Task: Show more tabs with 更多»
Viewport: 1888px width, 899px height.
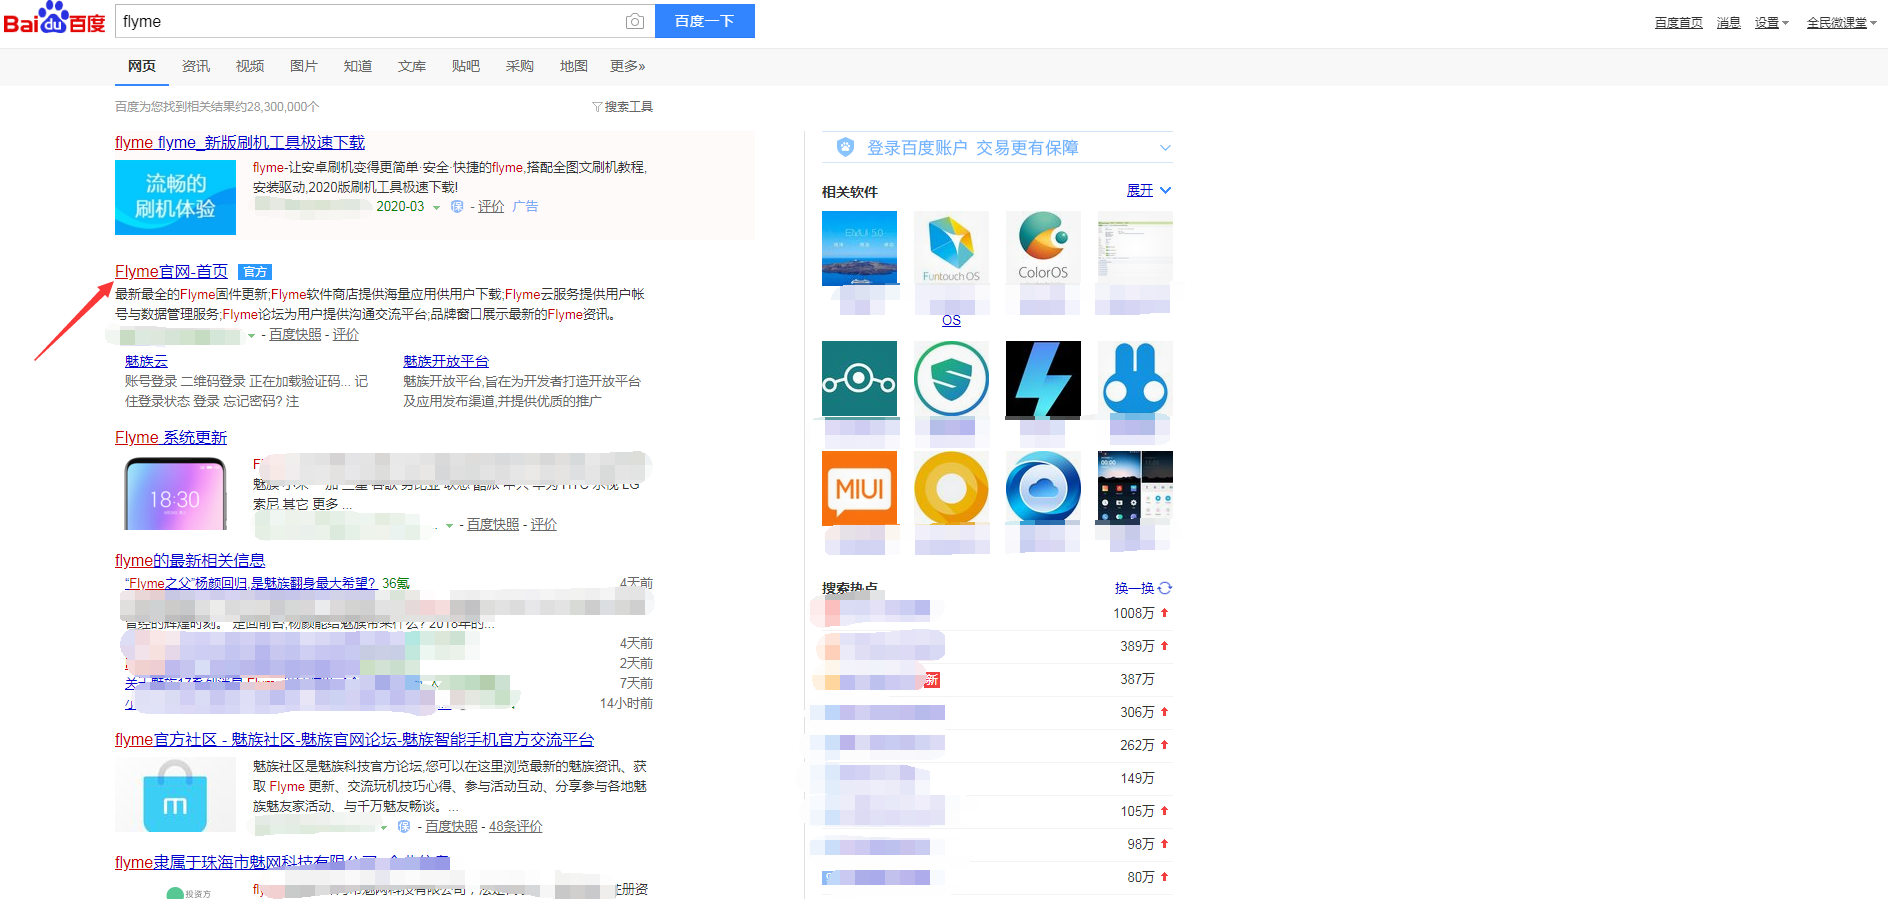Action: click(628, 66)
